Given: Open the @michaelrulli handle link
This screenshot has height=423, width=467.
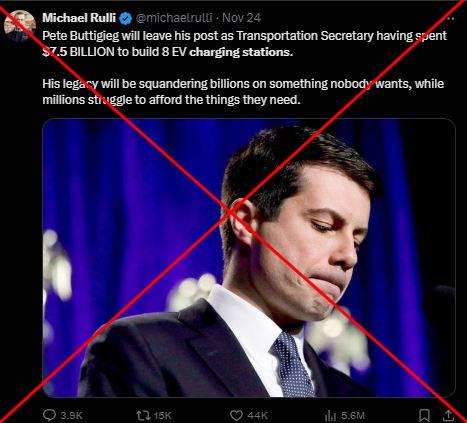Looking at the screenshot, I should (174, 18).
